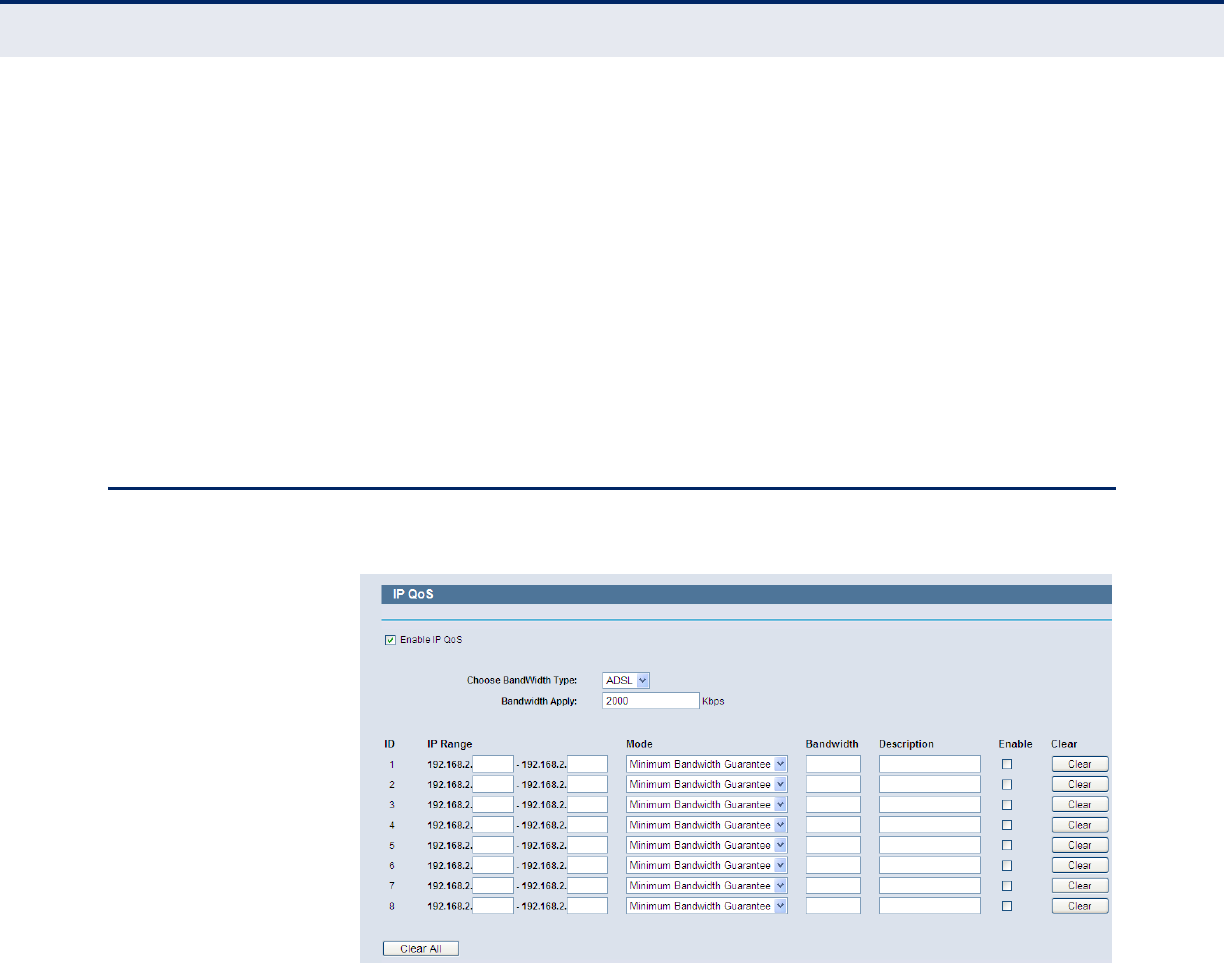Focus the Description field of rule ID 2
Viewport: 1224px width, 963px height.
(930, 784)
